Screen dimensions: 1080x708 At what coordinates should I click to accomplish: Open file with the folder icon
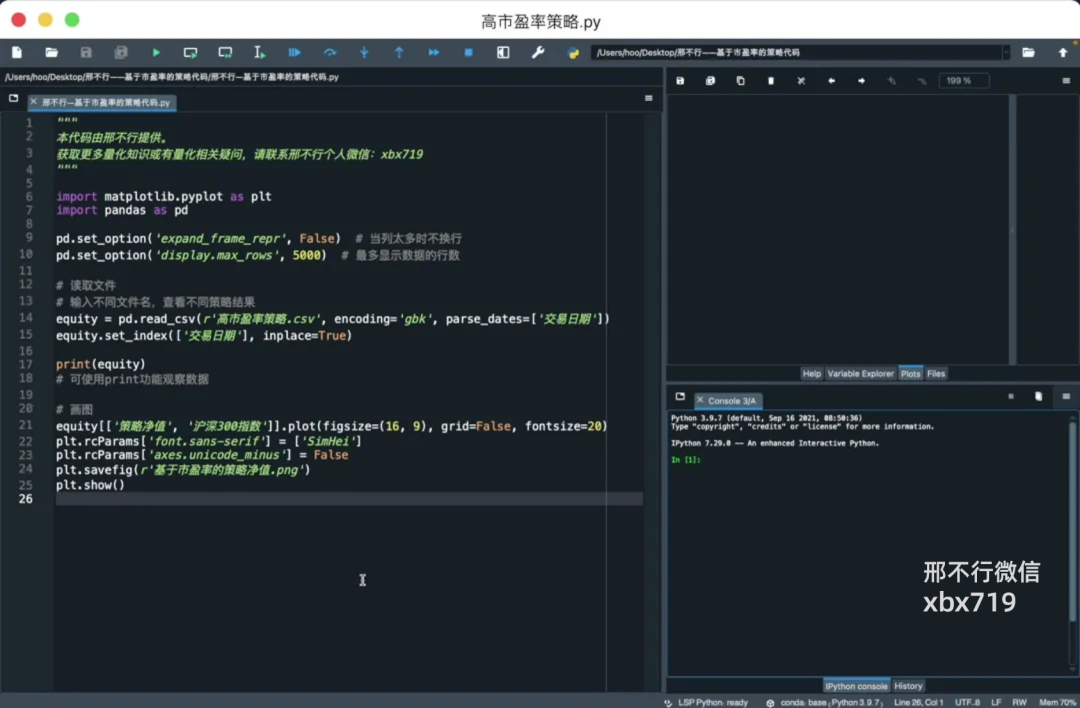(x=51, y=52)
